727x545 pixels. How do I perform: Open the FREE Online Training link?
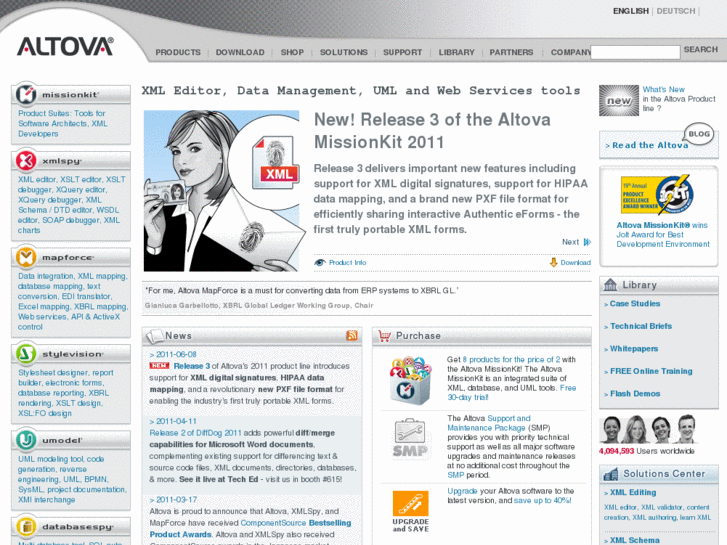coord(651,371)
